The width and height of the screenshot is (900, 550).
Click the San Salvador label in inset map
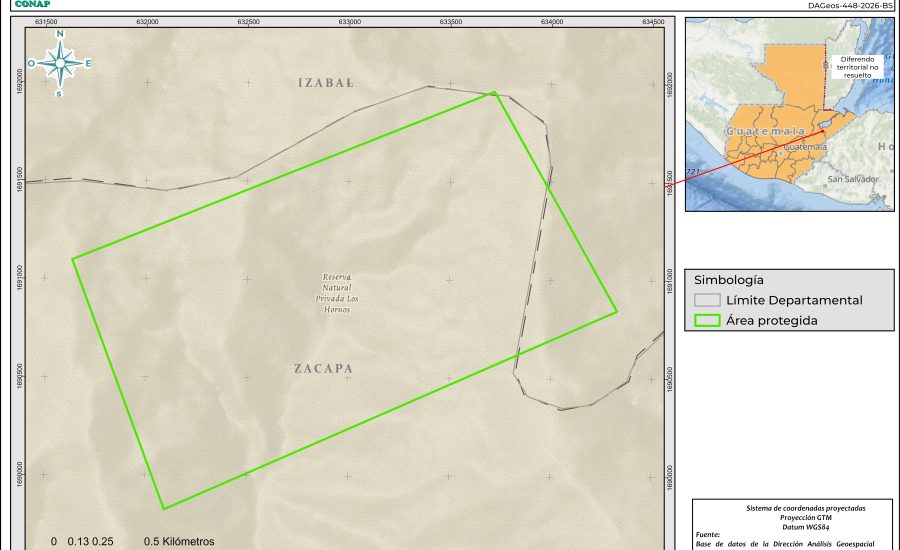click(852, 179)
